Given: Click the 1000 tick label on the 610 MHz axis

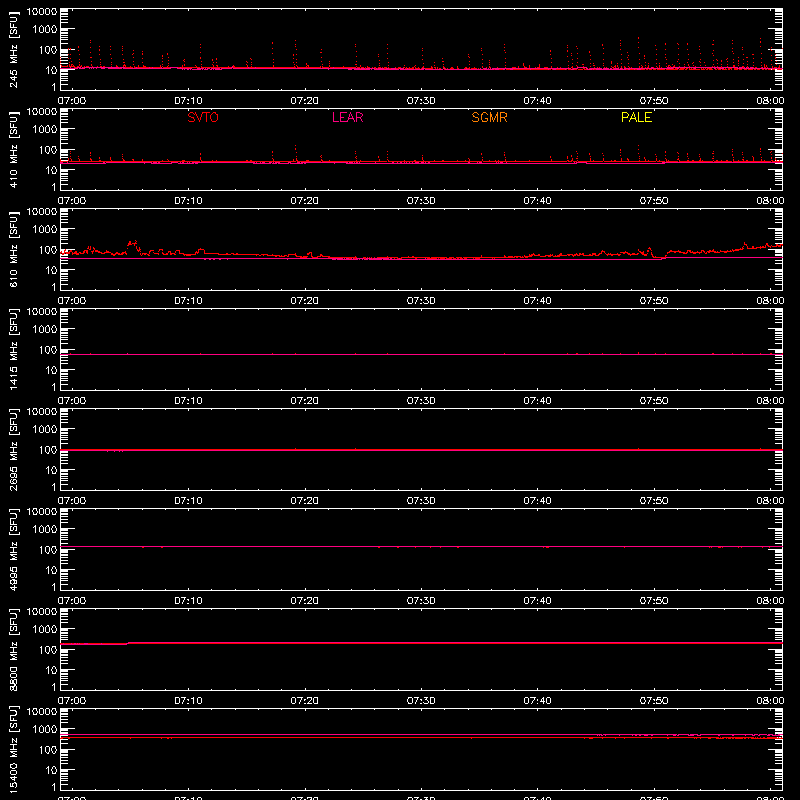Looking at the screenshot, I should point(45,230).
